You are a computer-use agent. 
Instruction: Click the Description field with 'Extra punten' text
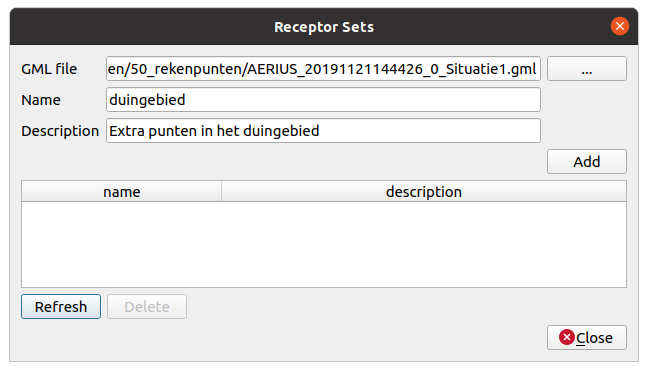pos(323,131)
